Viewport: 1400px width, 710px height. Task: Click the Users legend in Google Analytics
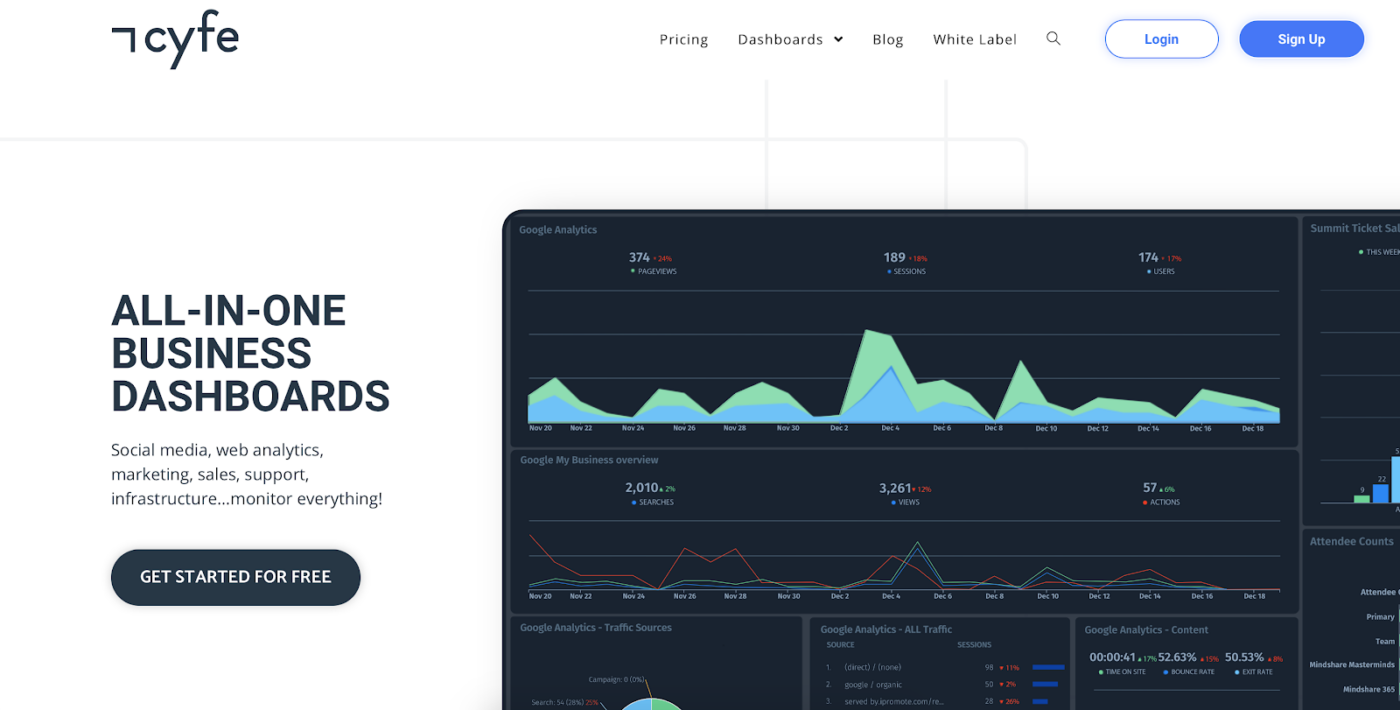tap(1161, 271)
